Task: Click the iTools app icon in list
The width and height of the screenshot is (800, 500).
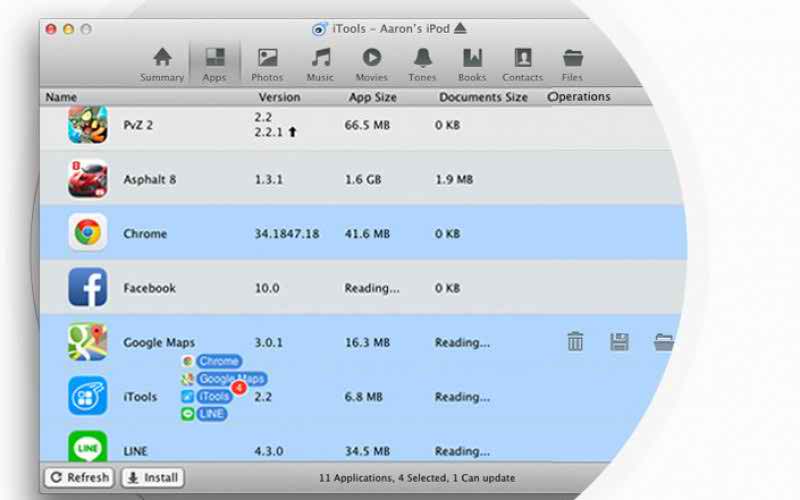Action: coord(88,396)
